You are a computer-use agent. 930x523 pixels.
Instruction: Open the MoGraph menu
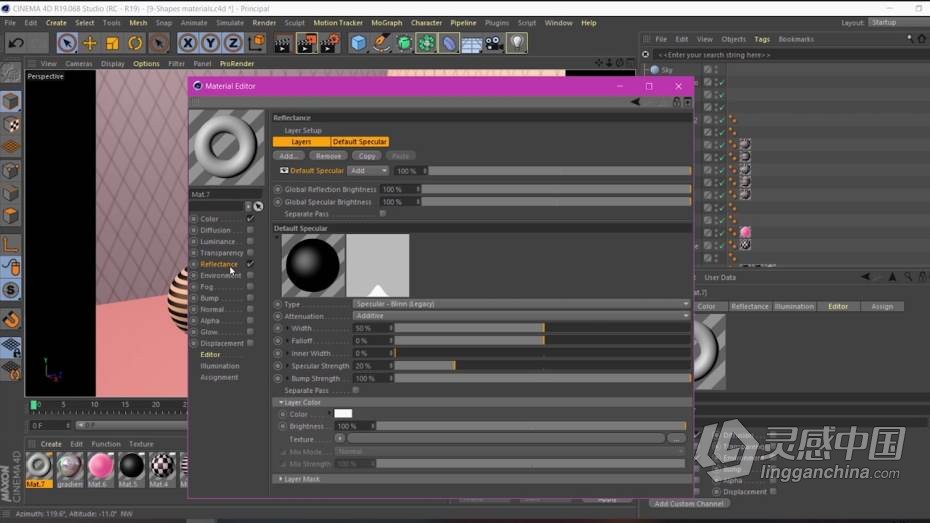click(386, 23)
